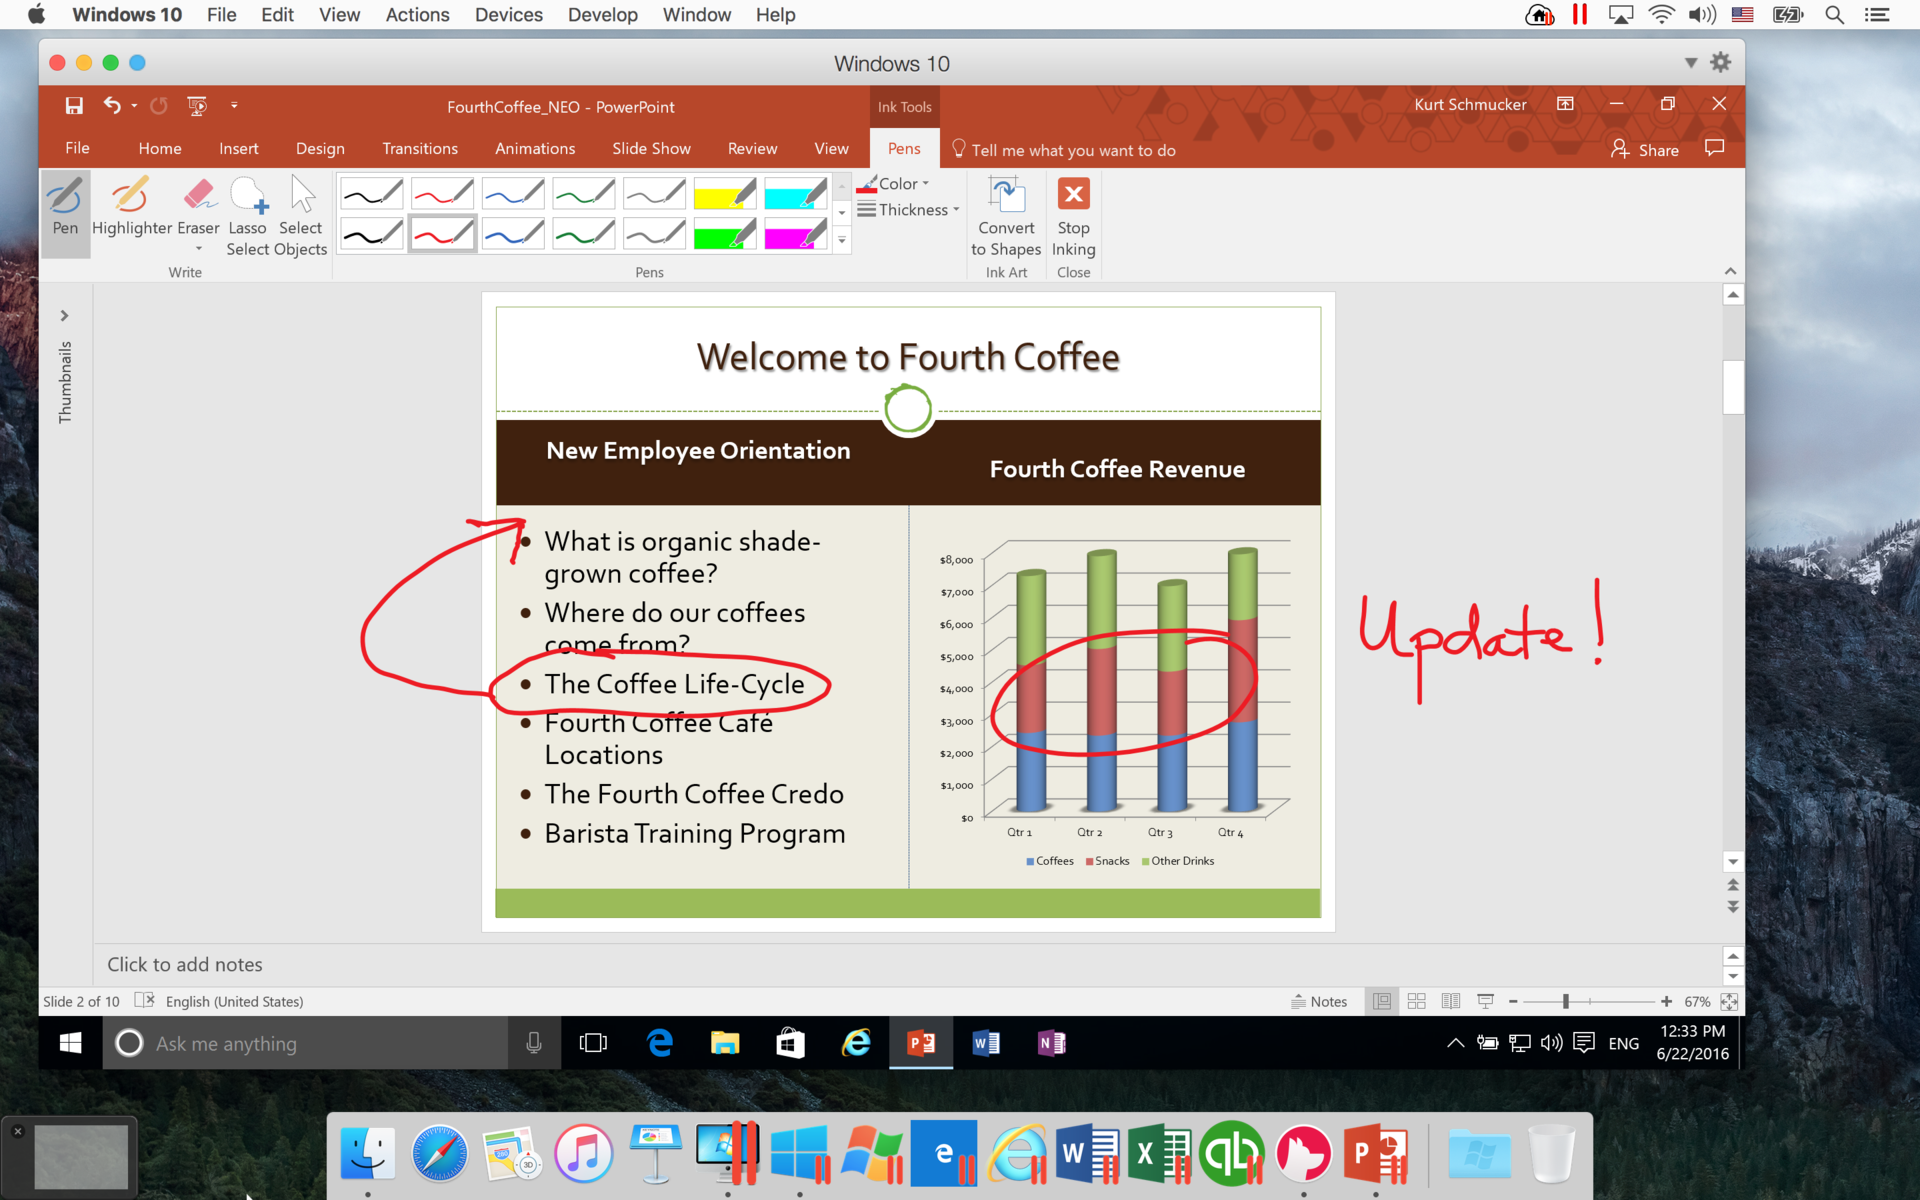Click the Share button
The image size is (1920, 1200).
1645,150
